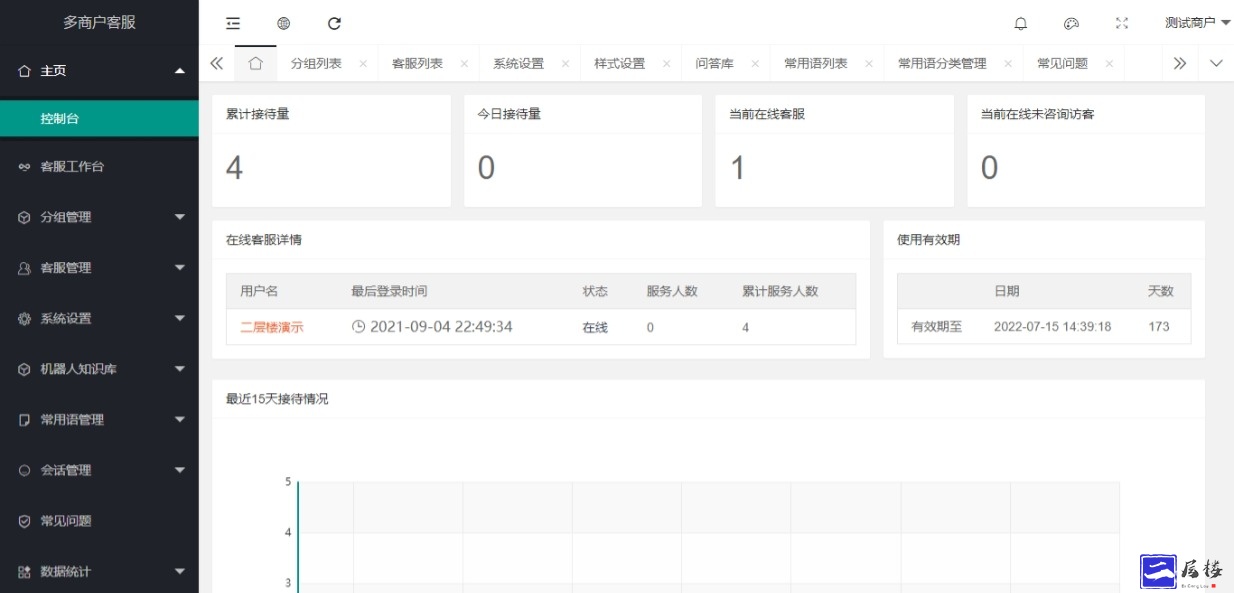
Task: Expand the 分组管理 sidebar menu
Action: (x=99, y=217)
